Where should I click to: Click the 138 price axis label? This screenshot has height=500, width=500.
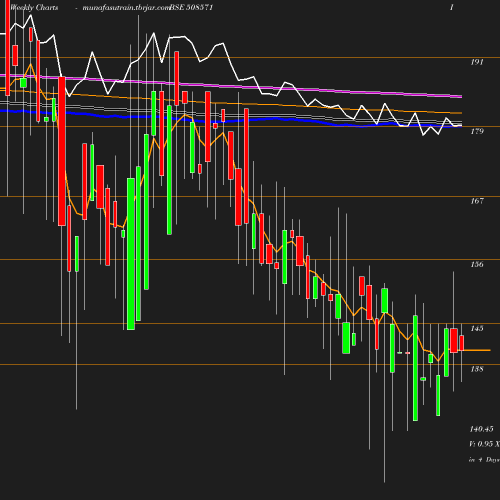pos(477,369)
